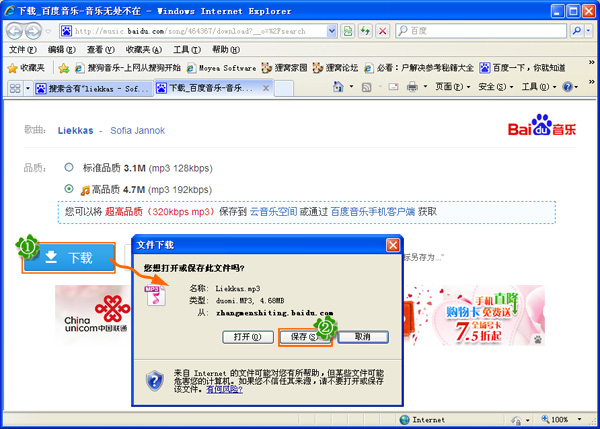
Task: Open the 百度一下，你就知道 favorites link
Action: click(x=522, y=68)
